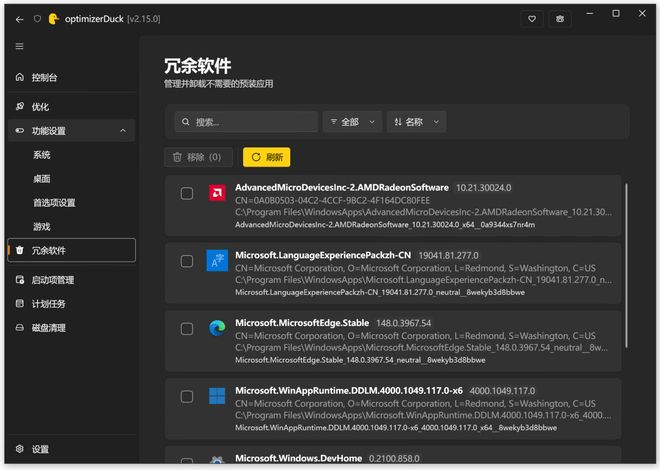Click the Edge WindowsApps install path line
Screen dimensions: 660x470
click(x=421, y=348)
